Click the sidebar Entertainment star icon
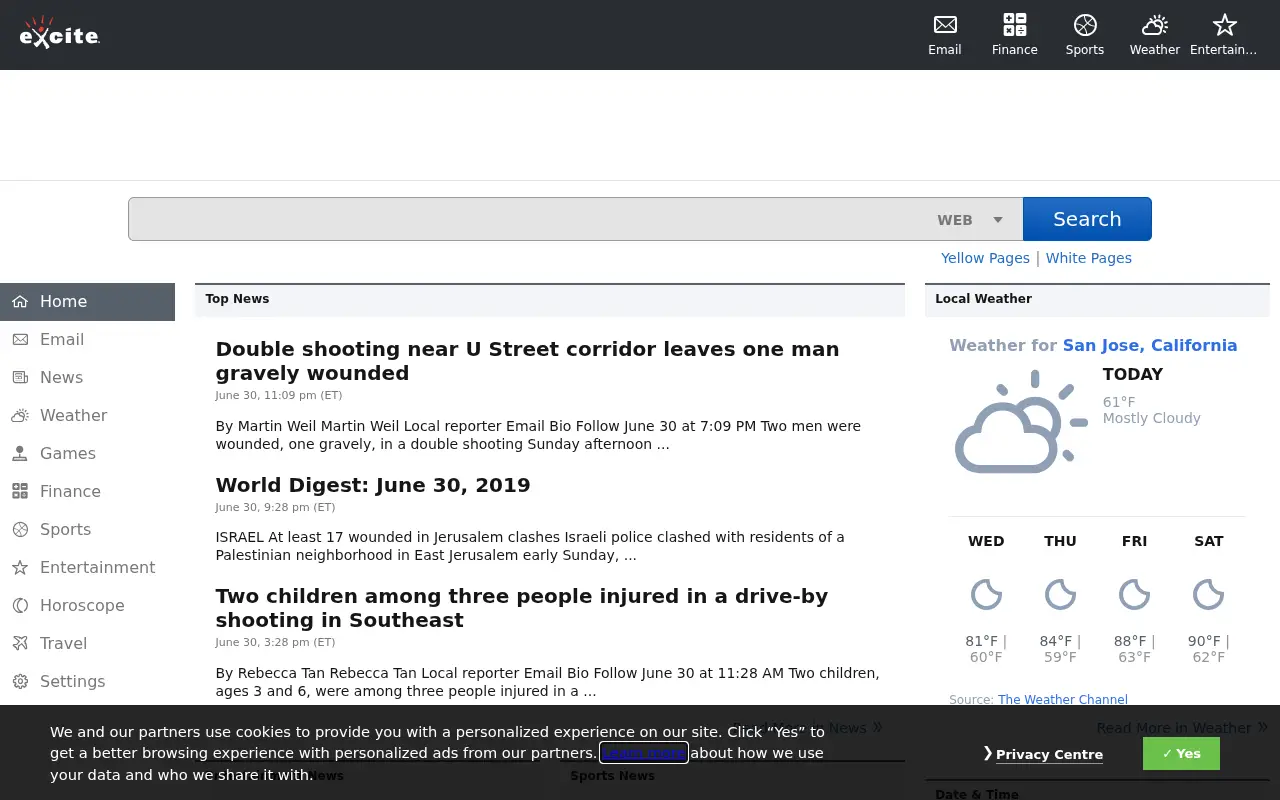Screen dimensions: 1280x800 20,567
